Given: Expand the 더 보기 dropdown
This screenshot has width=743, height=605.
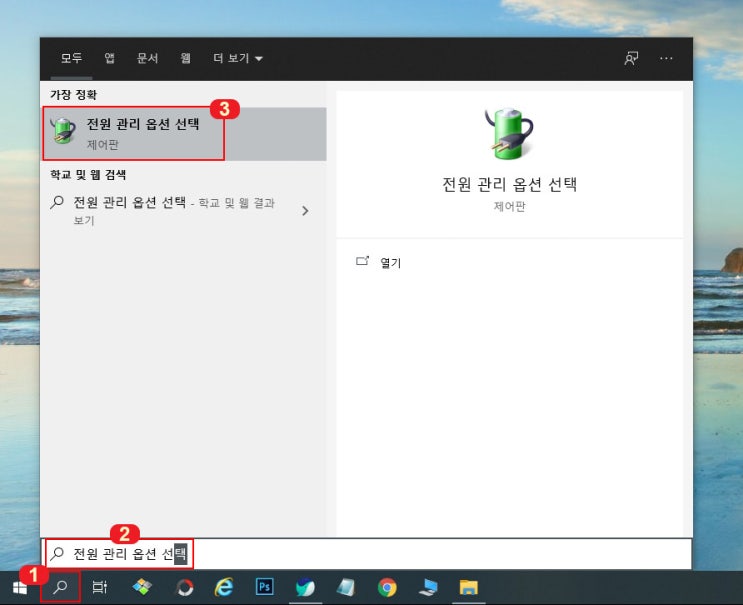Looking at the screenshot, I should click(237, 58).
